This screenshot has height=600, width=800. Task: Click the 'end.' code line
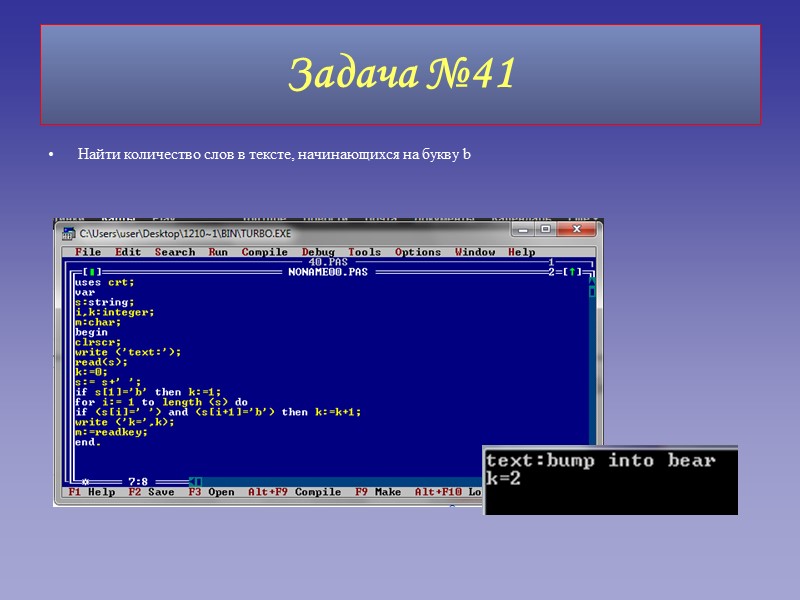tap(88, 442)
